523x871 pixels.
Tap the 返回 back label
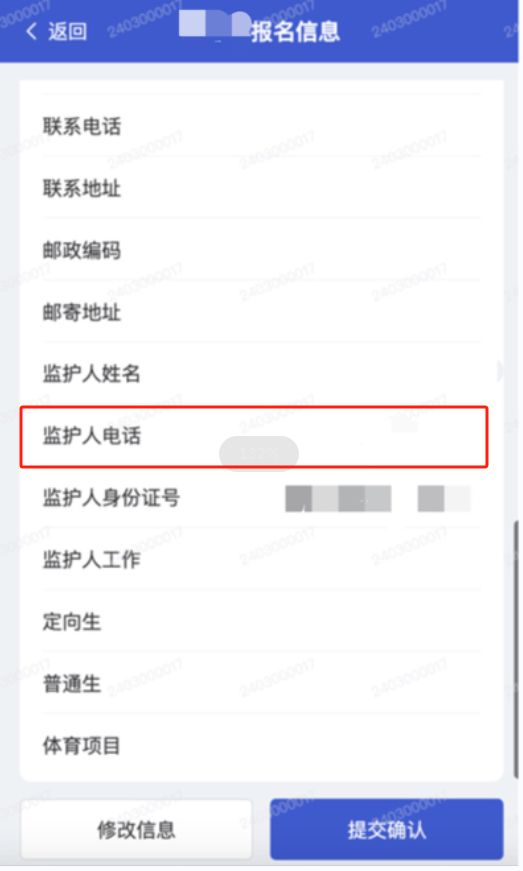point(67,31)
